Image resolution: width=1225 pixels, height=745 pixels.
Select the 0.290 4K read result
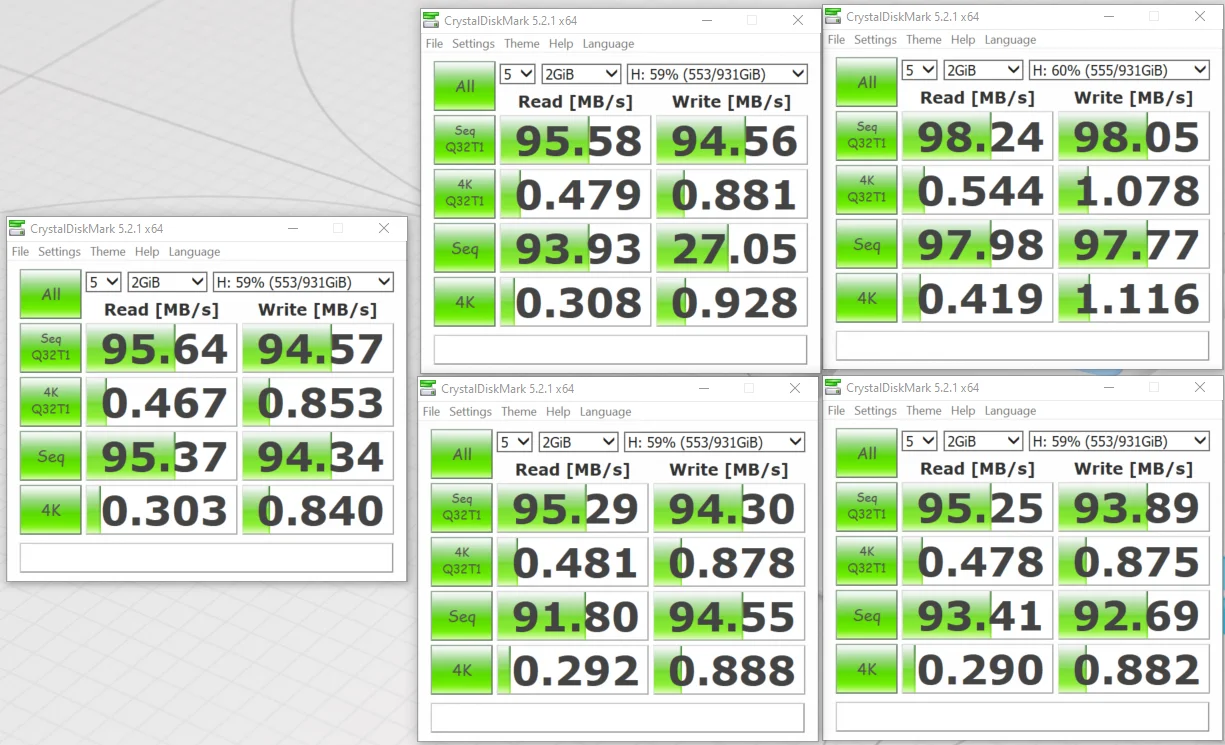tap(978, 669)
